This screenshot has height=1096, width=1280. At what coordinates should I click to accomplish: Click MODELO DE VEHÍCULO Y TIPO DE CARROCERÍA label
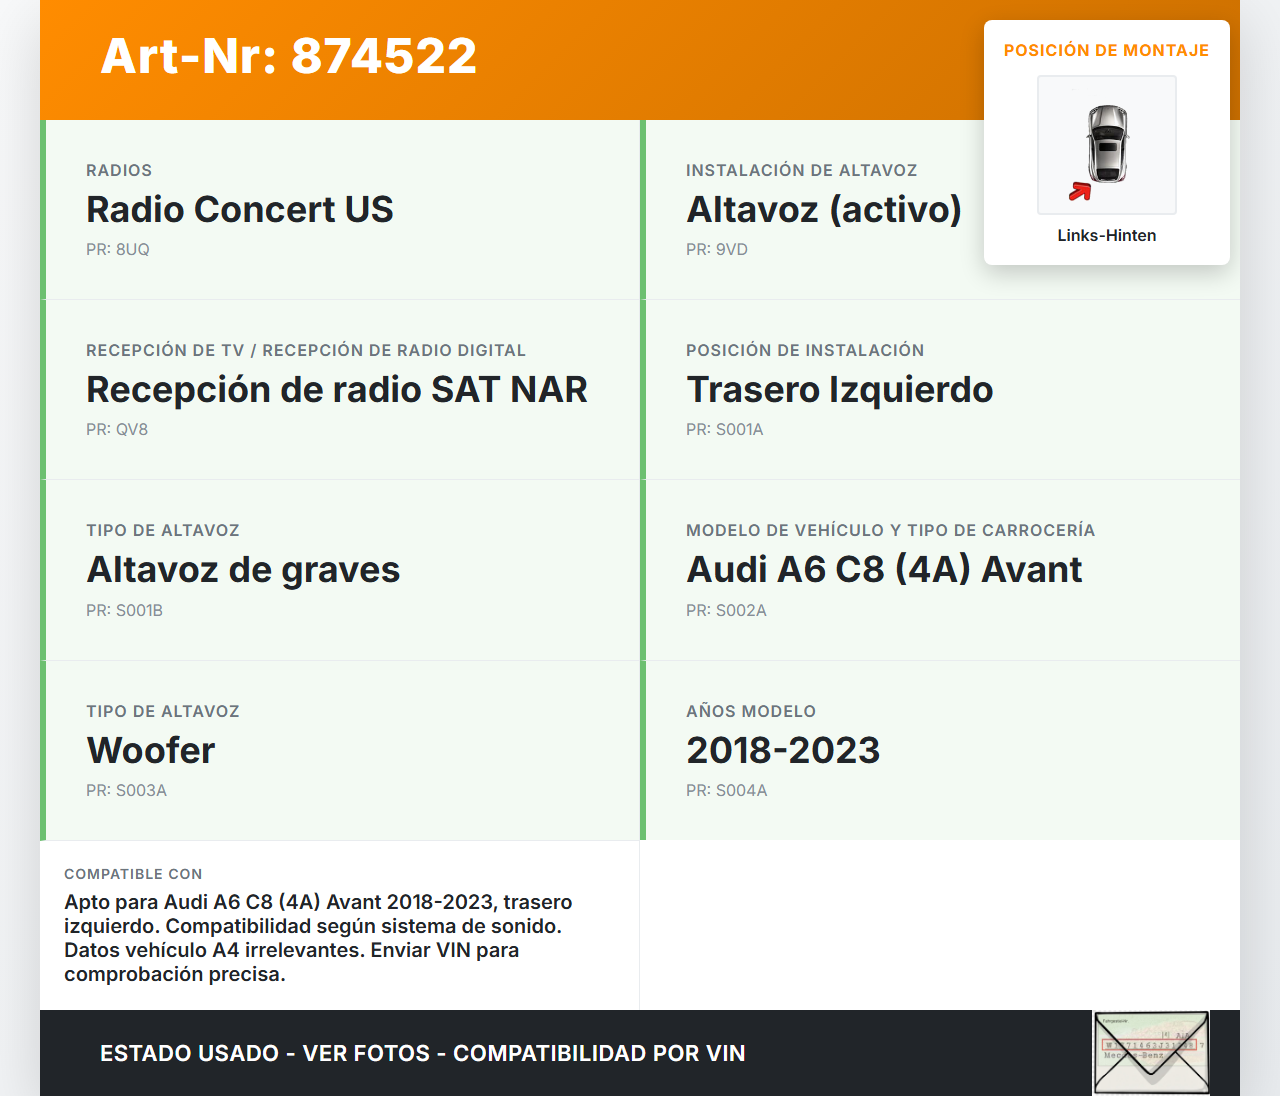[x=891, y=531]
